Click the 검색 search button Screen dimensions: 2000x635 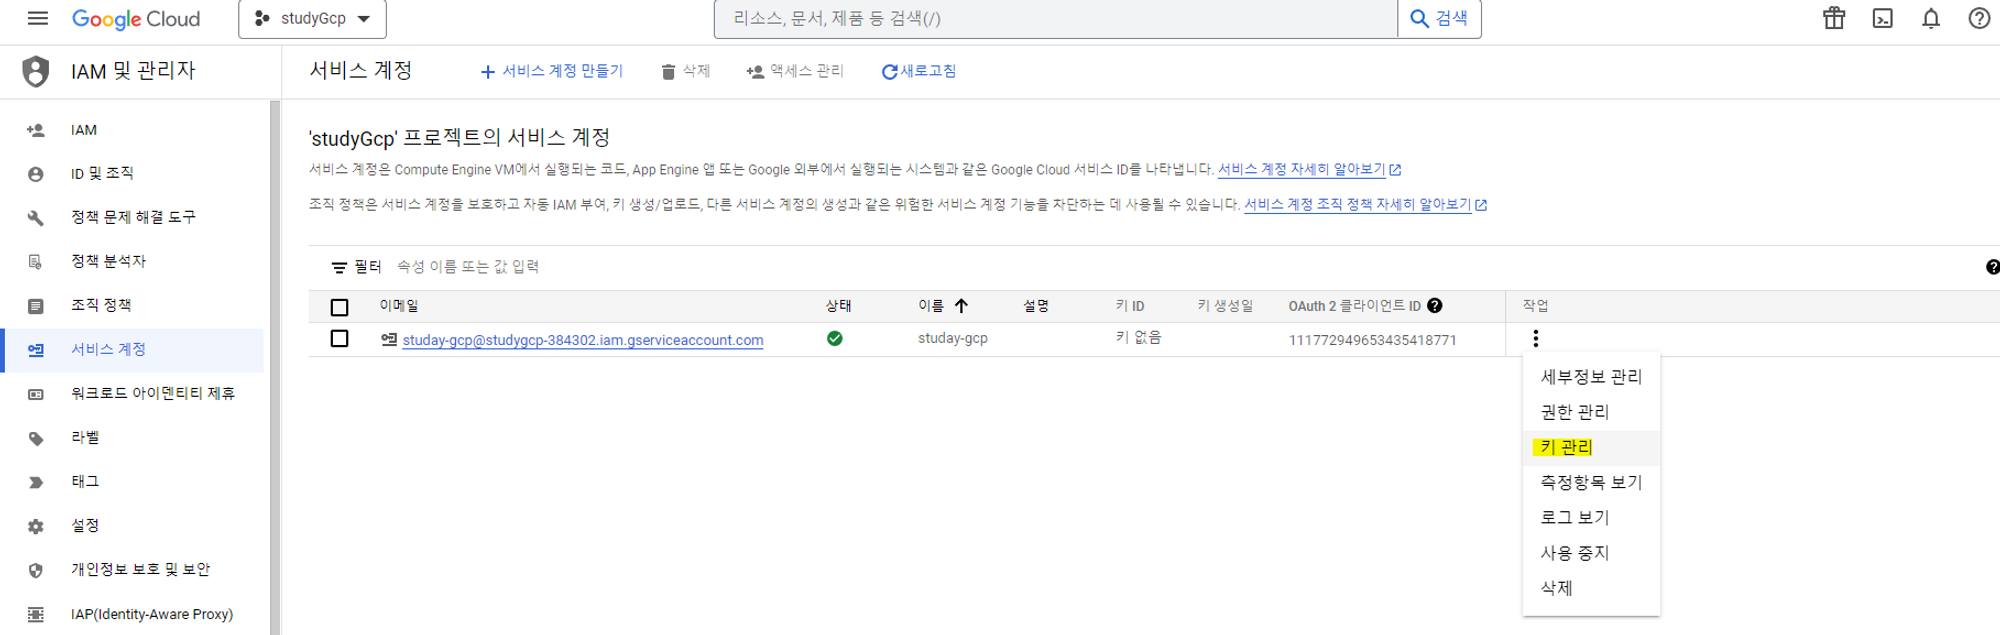pyautogui.click(x=1439, y=19)
